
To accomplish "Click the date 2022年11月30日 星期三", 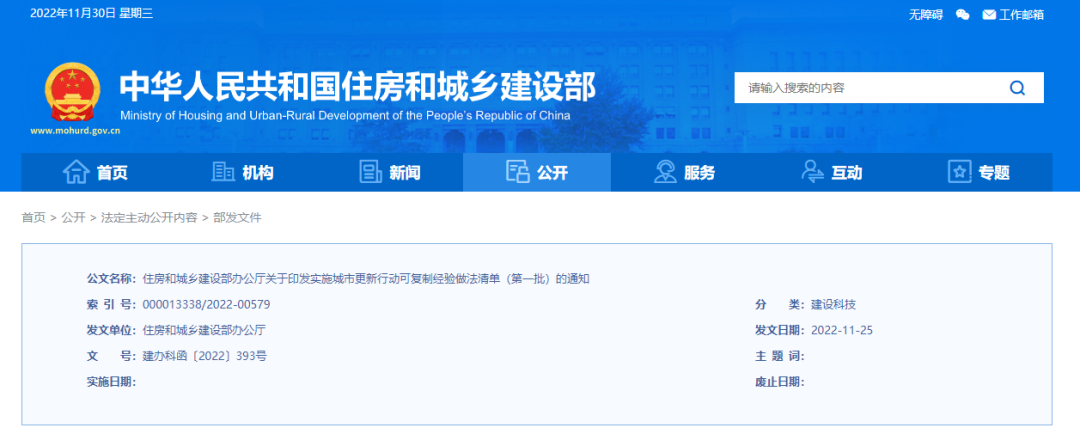I will pos(92,14).
